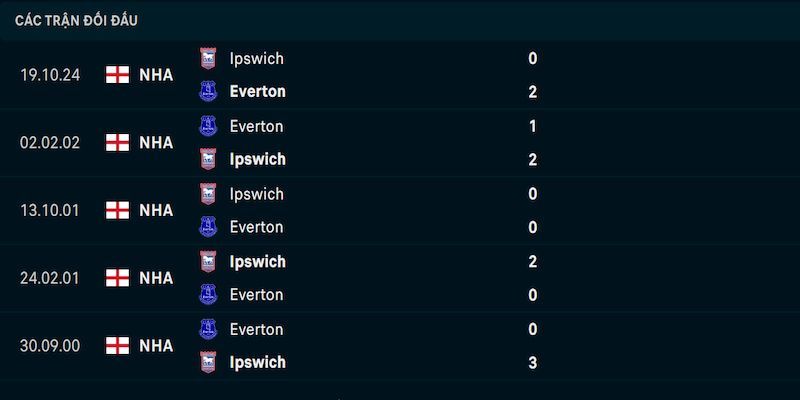800x400 pixels.
Task: Click the England flag beside 24.02.01
Action: (x=117, y=278)
